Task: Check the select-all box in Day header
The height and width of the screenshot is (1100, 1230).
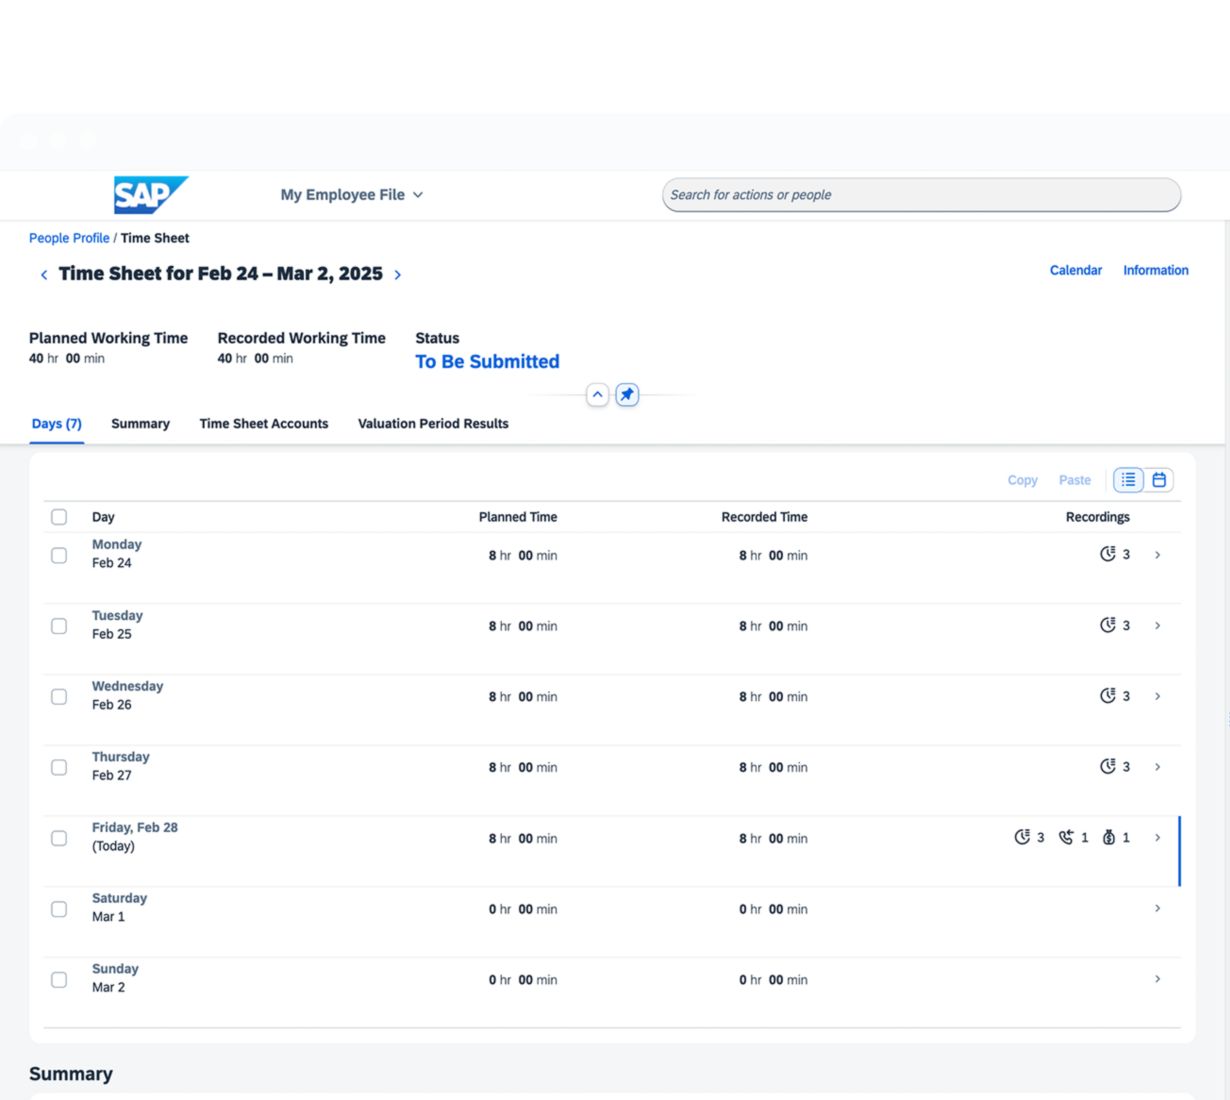Action: (x=59, y=517)
